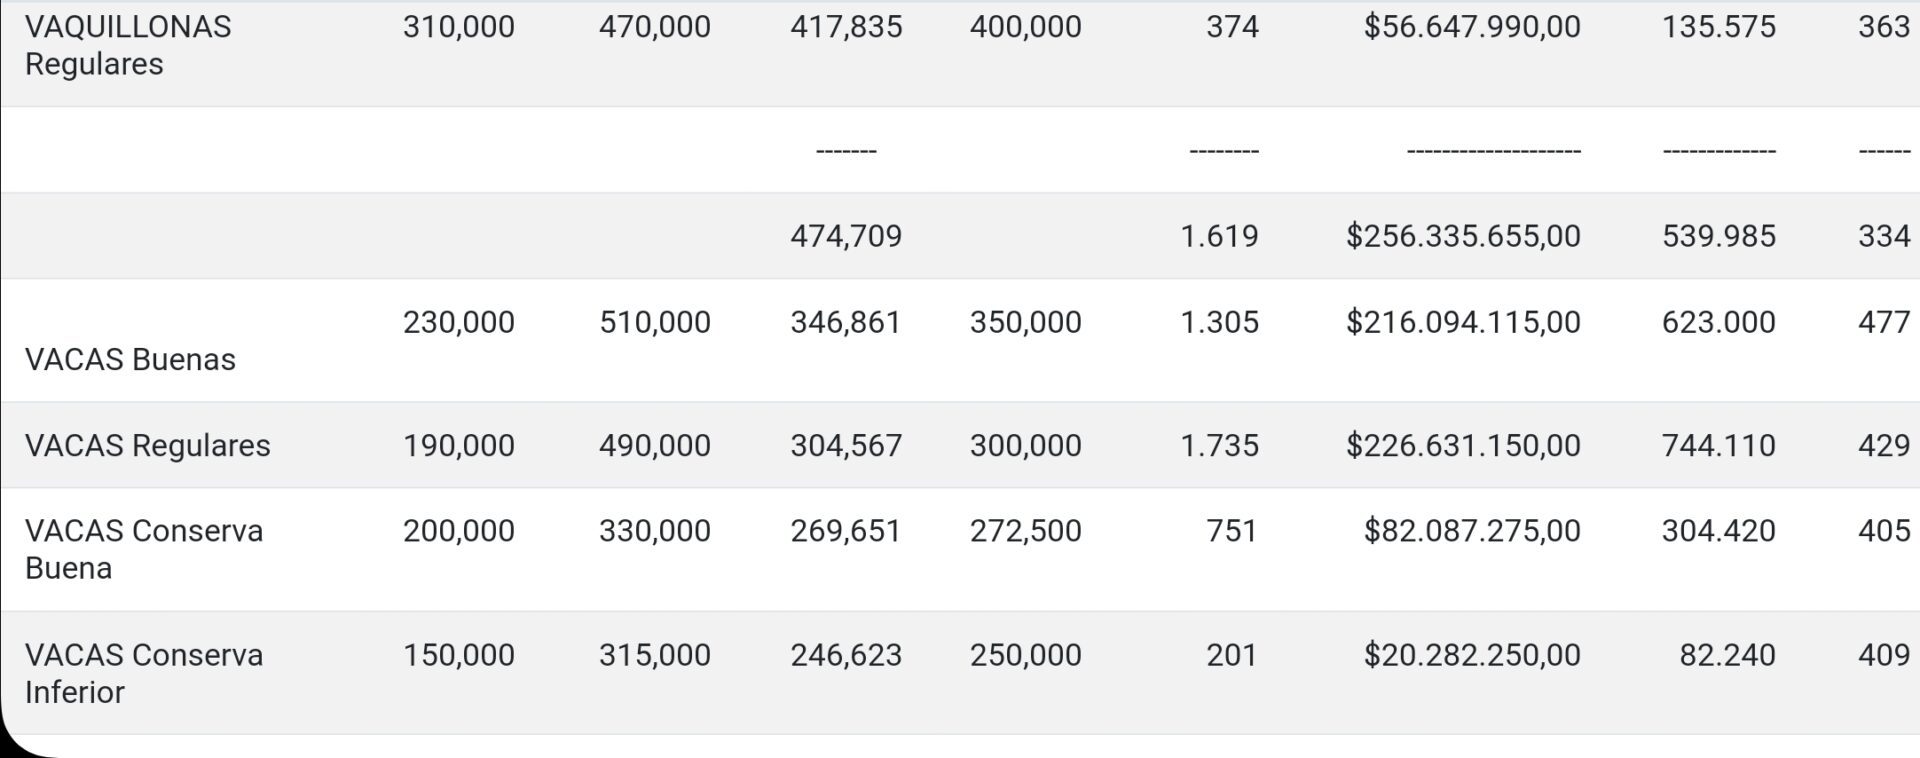Viewport: 1920px width, 758px height.
Task: Select the 272,500 median price cell
Action: click(1025, 530)
